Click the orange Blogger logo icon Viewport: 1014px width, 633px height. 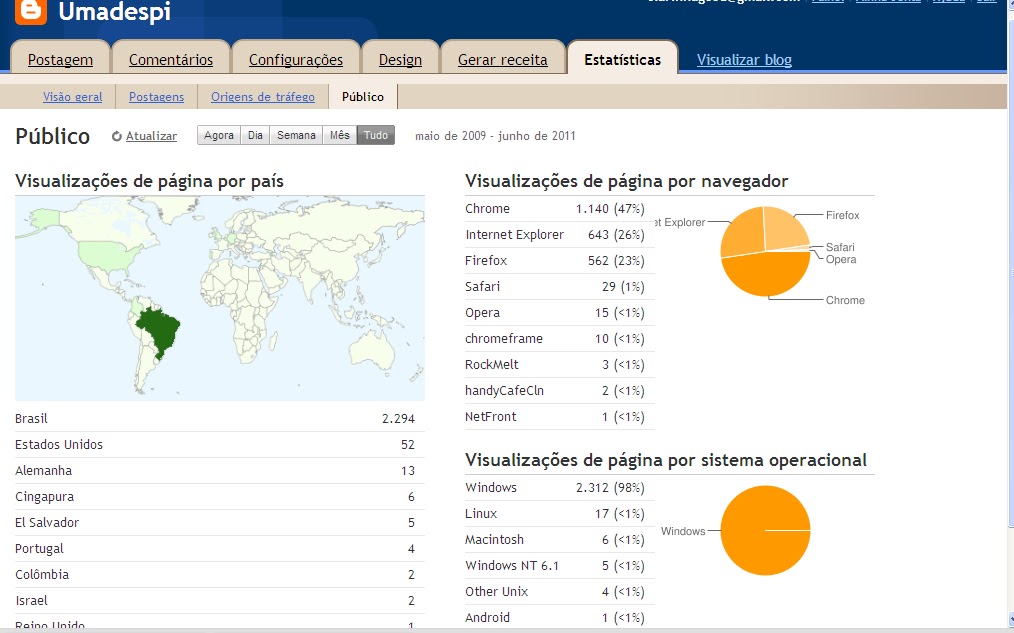pos(31,12)
